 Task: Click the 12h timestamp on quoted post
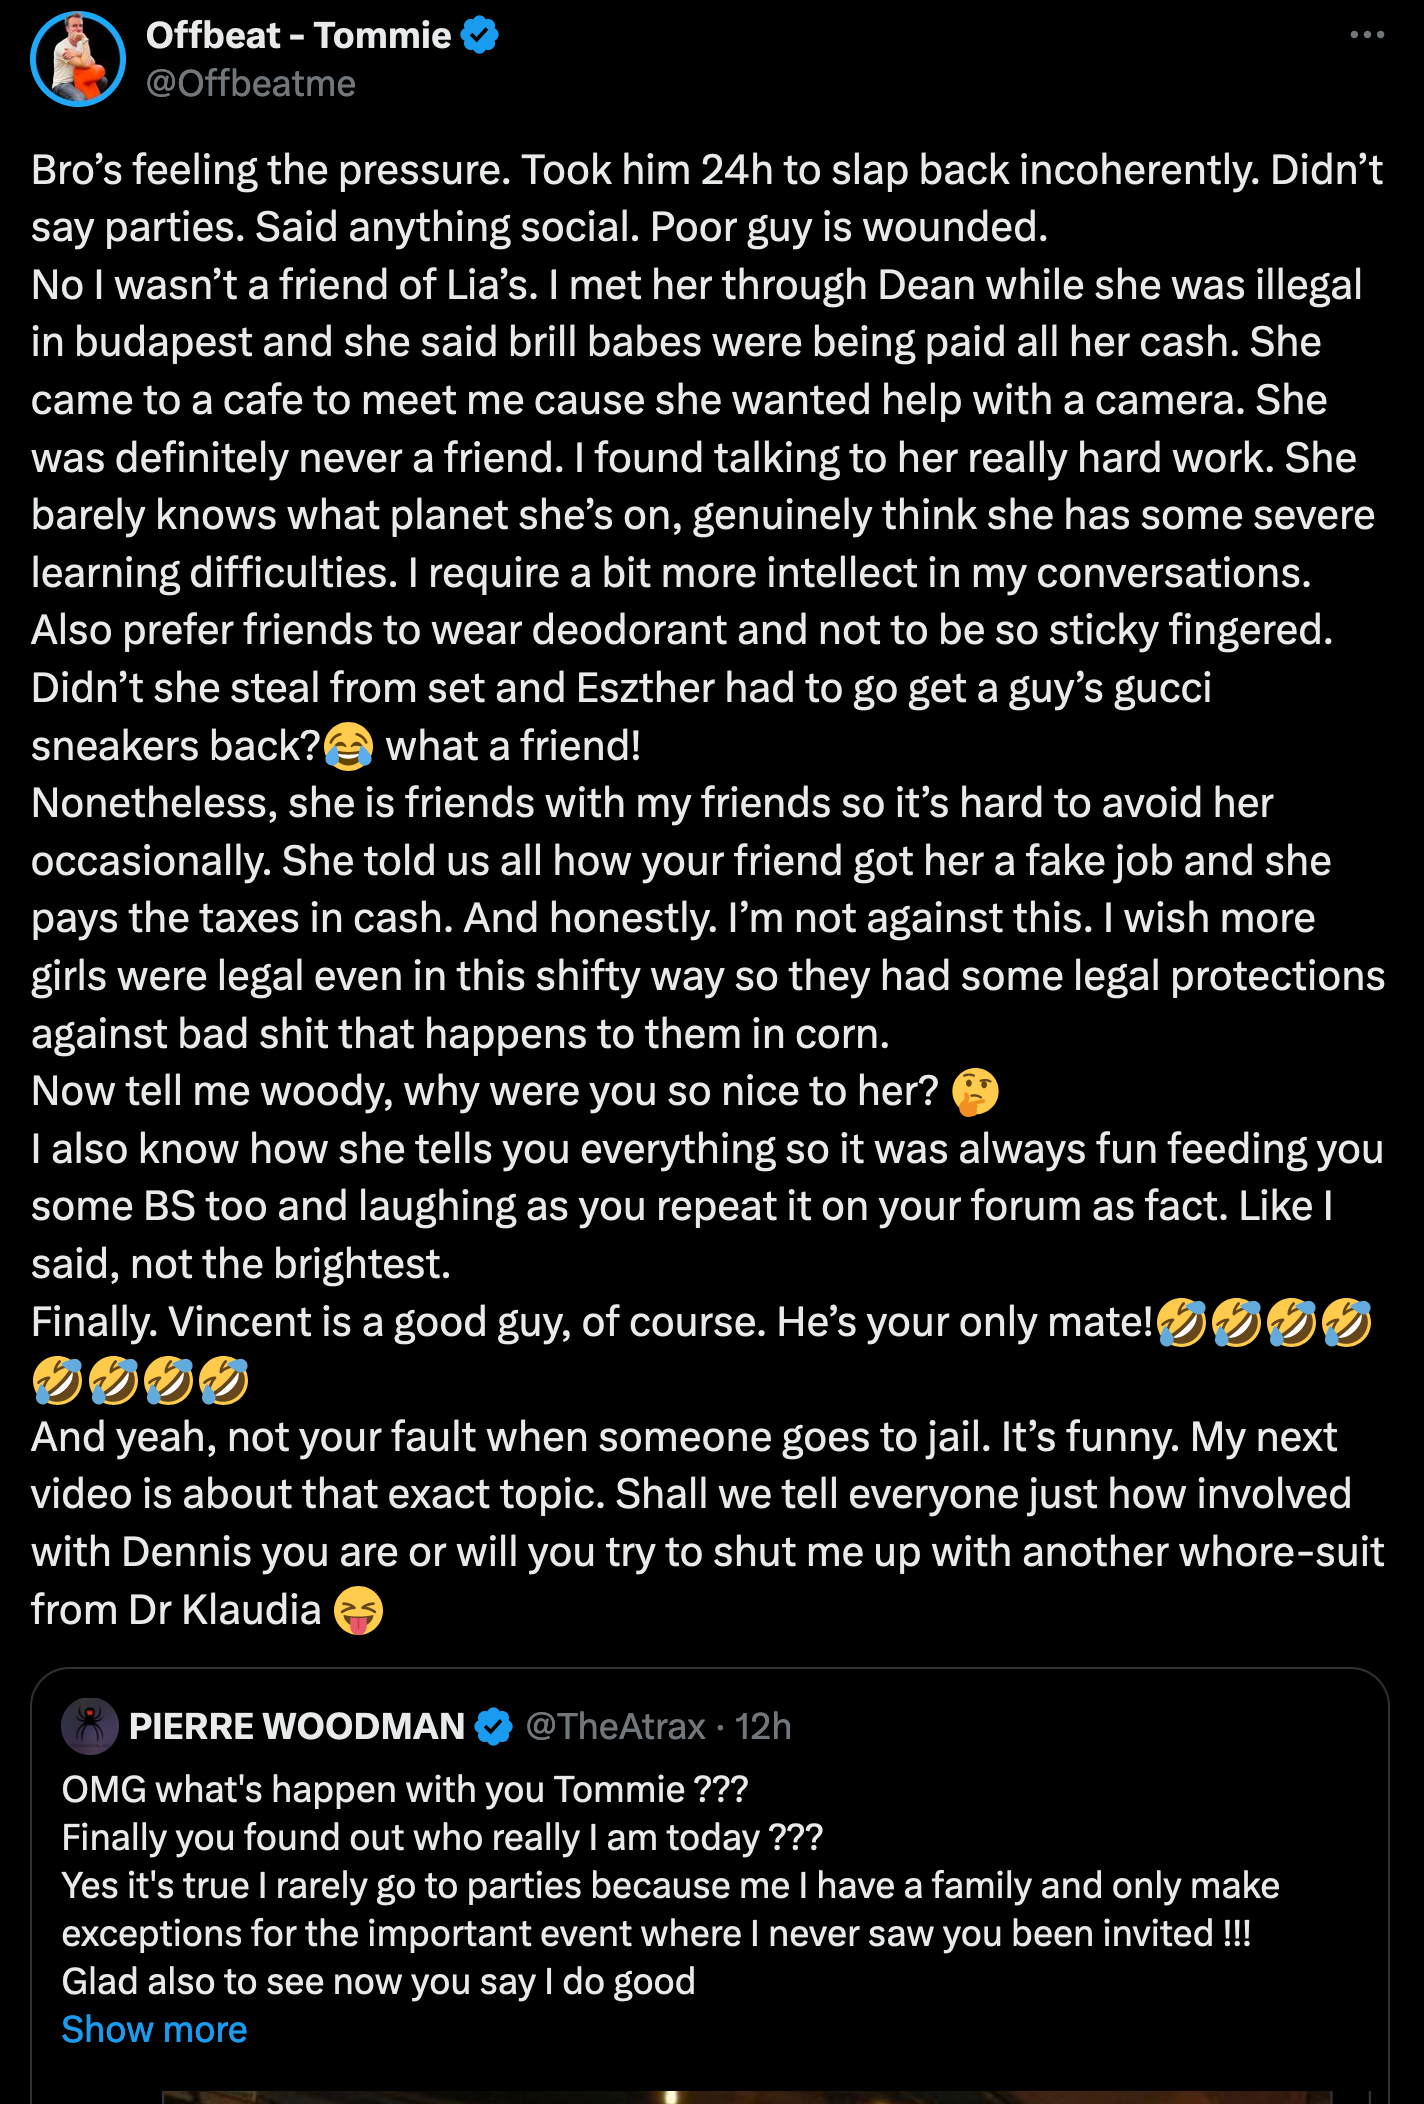pos(763,1726)
